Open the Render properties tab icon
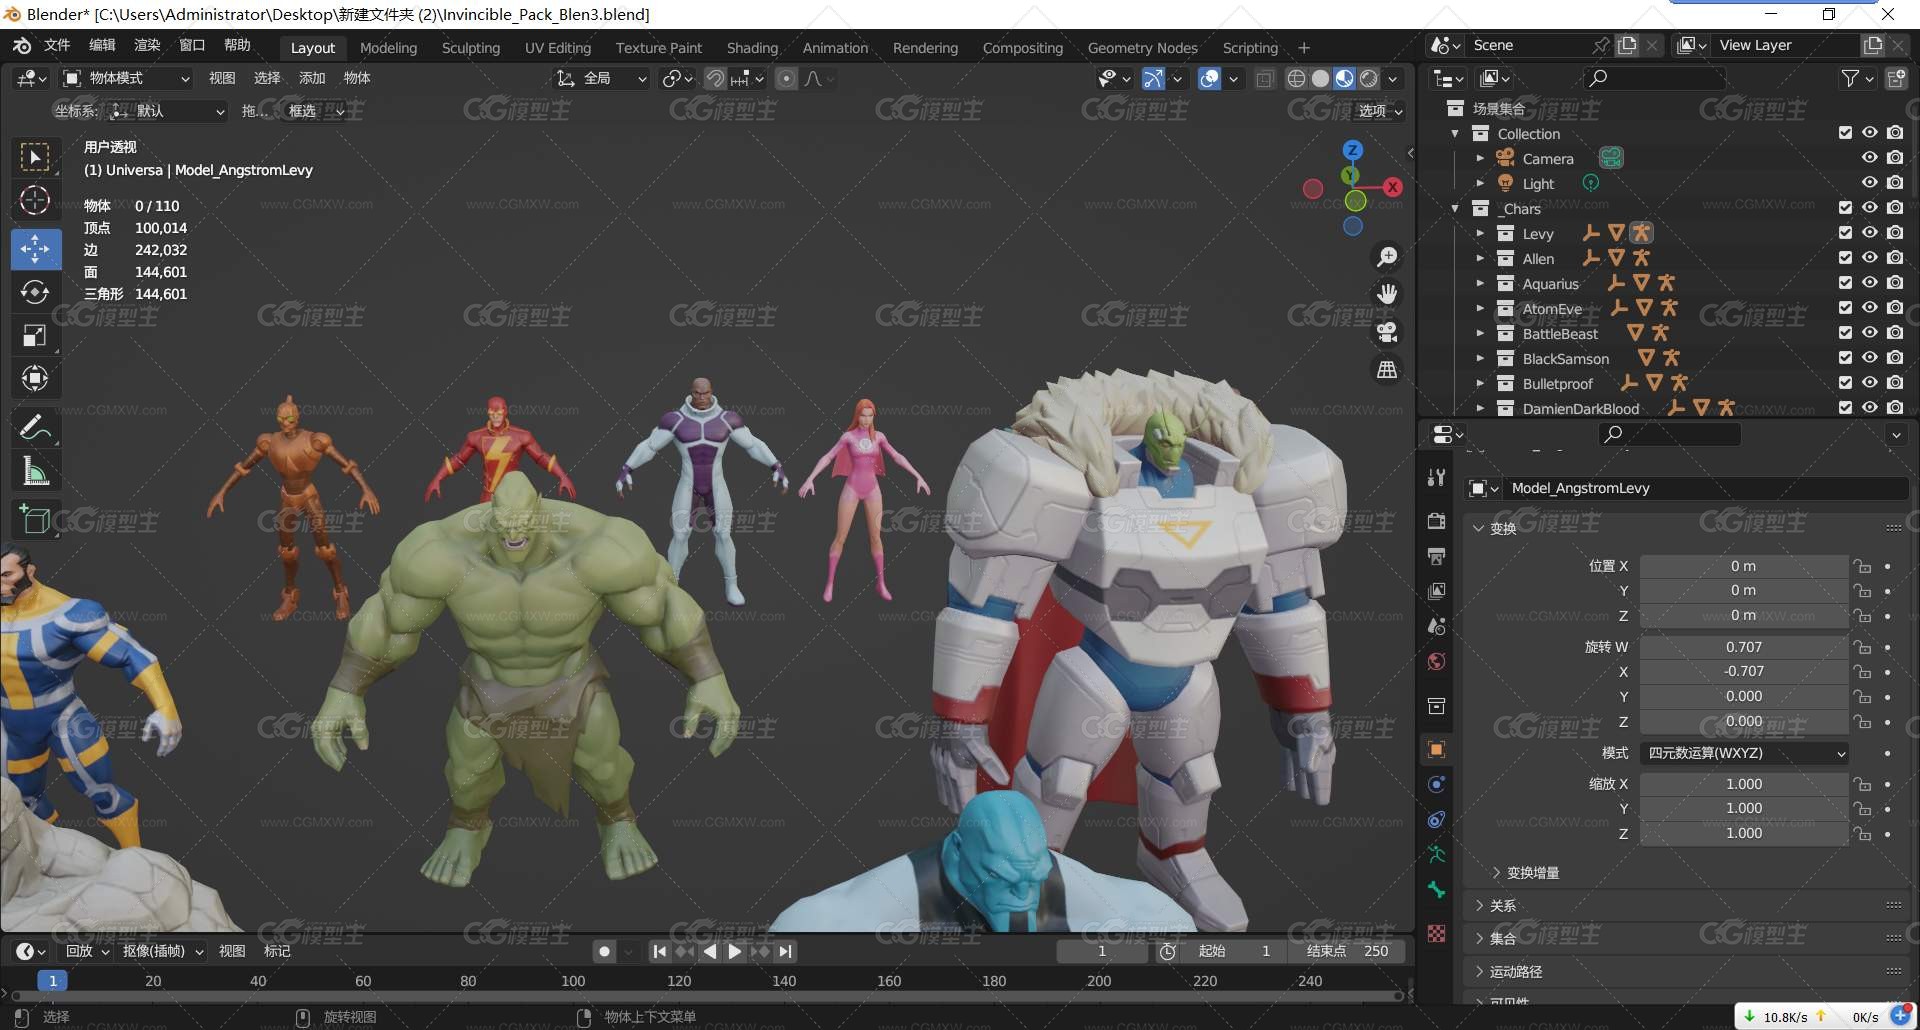 coord(1437,520)
